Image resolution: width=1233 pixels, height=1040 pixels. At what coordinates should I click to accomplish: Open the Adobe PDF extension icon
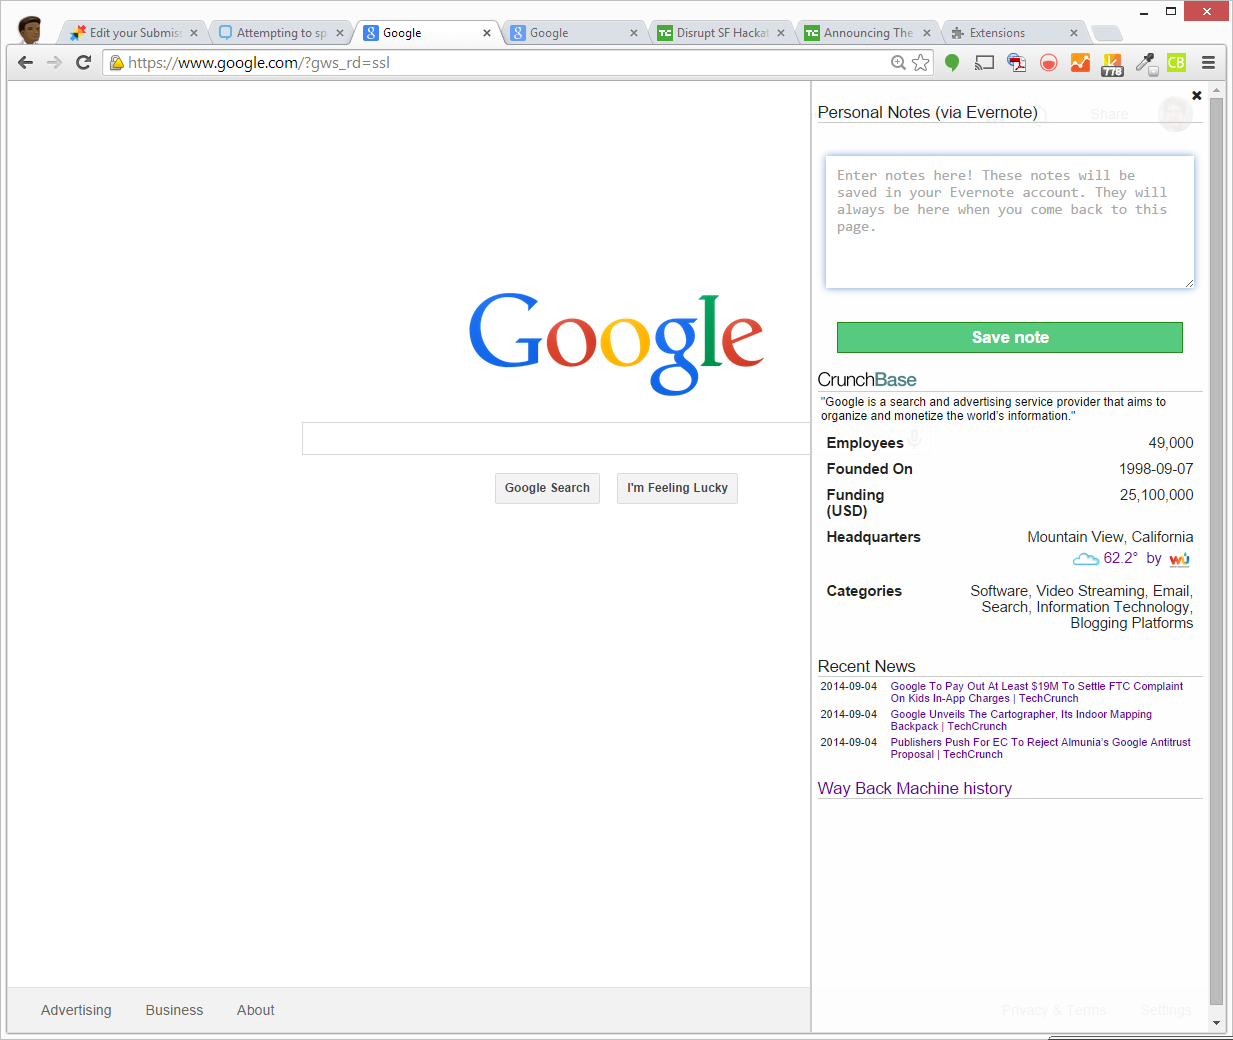click(x=1016, y=63)
